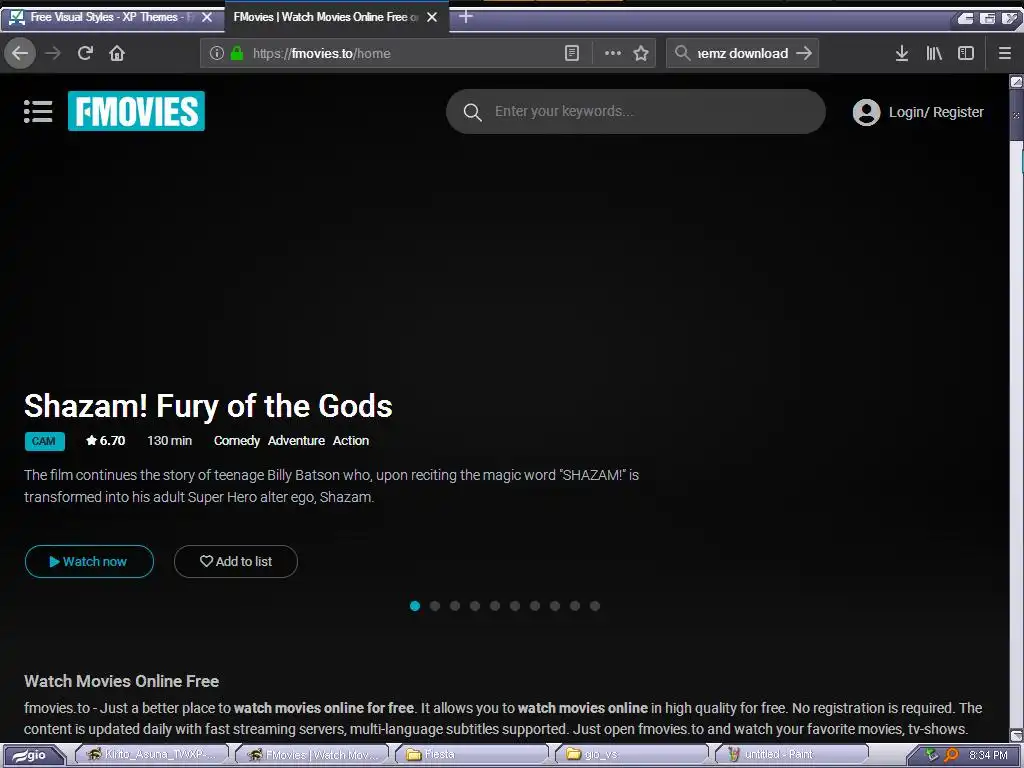The height and width of the screenshot is (768, 1024).
Task: Click the page vertical scrollbar thumb
Action: 1016,115
